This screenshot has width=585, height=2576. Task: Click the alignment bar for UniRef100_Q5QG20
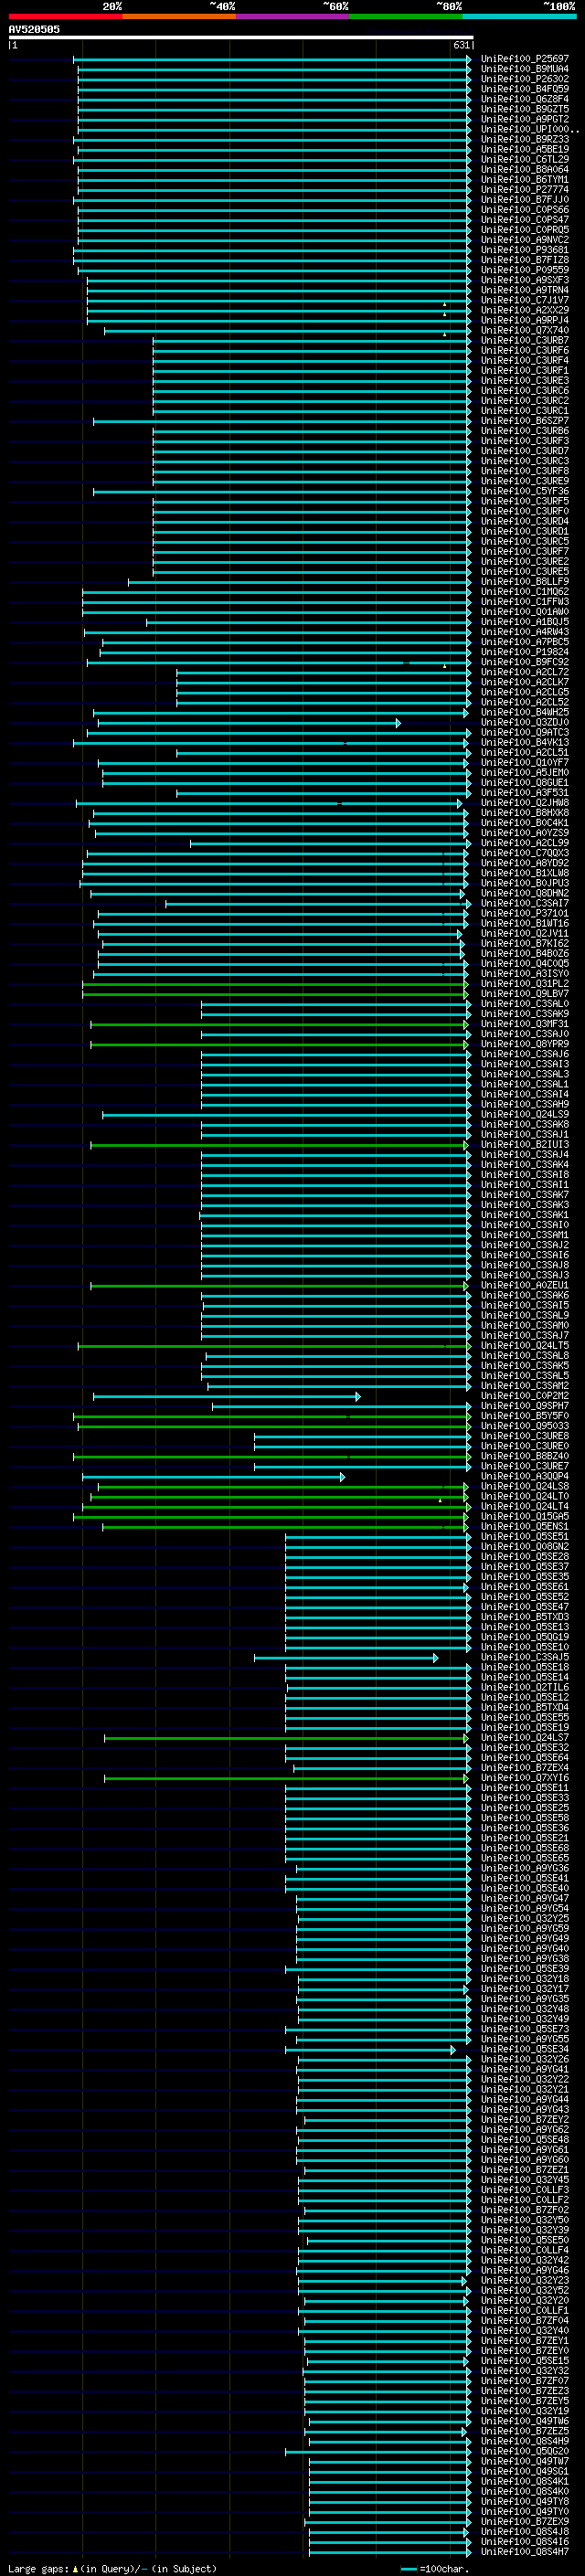pyautogui.click(x=378, y=2452)
